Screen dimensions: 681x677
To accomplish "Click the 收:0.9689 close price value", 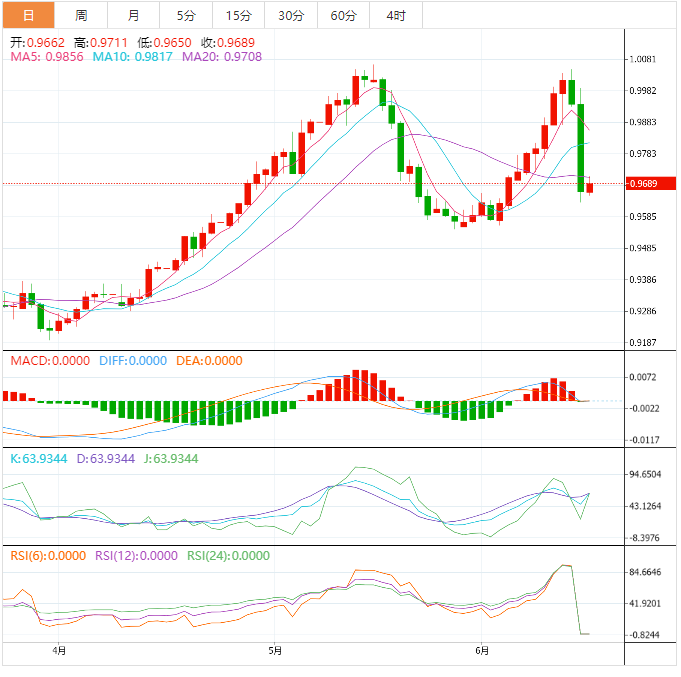I will [x=228, y=43].
